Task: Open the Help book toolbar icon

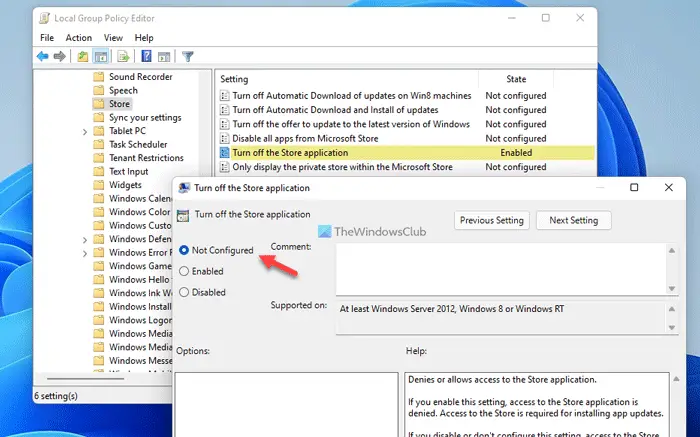Action: click(x=146, y=57)
